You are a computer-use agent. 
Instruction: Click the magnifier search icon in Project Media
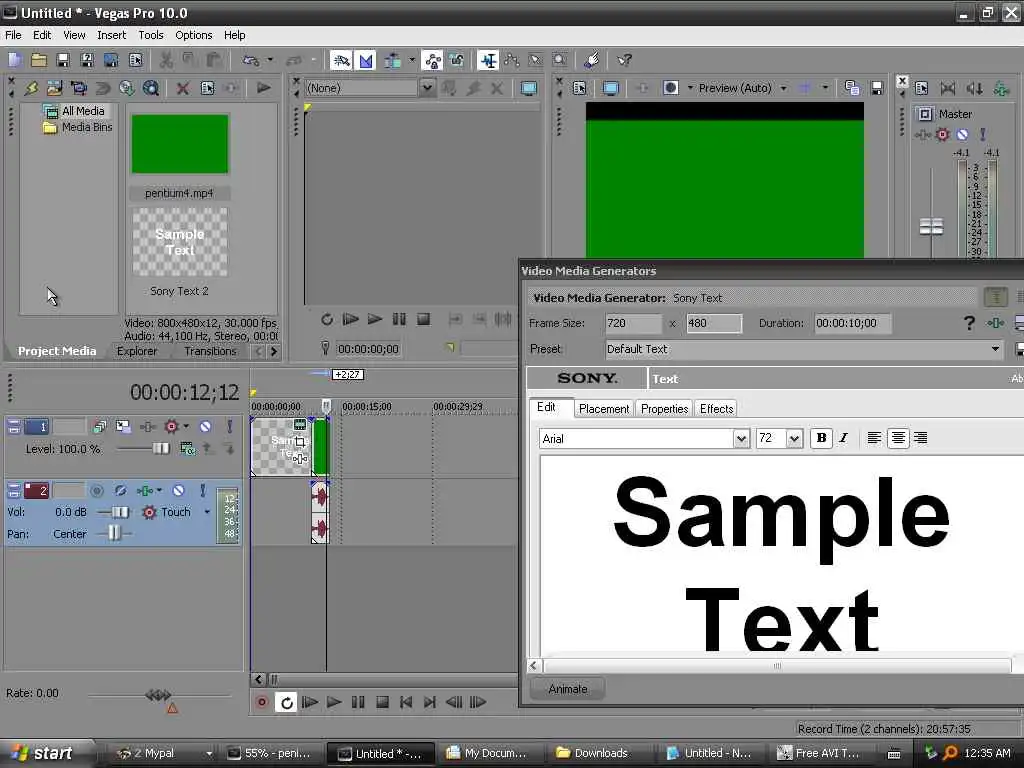tap(151, 88)
